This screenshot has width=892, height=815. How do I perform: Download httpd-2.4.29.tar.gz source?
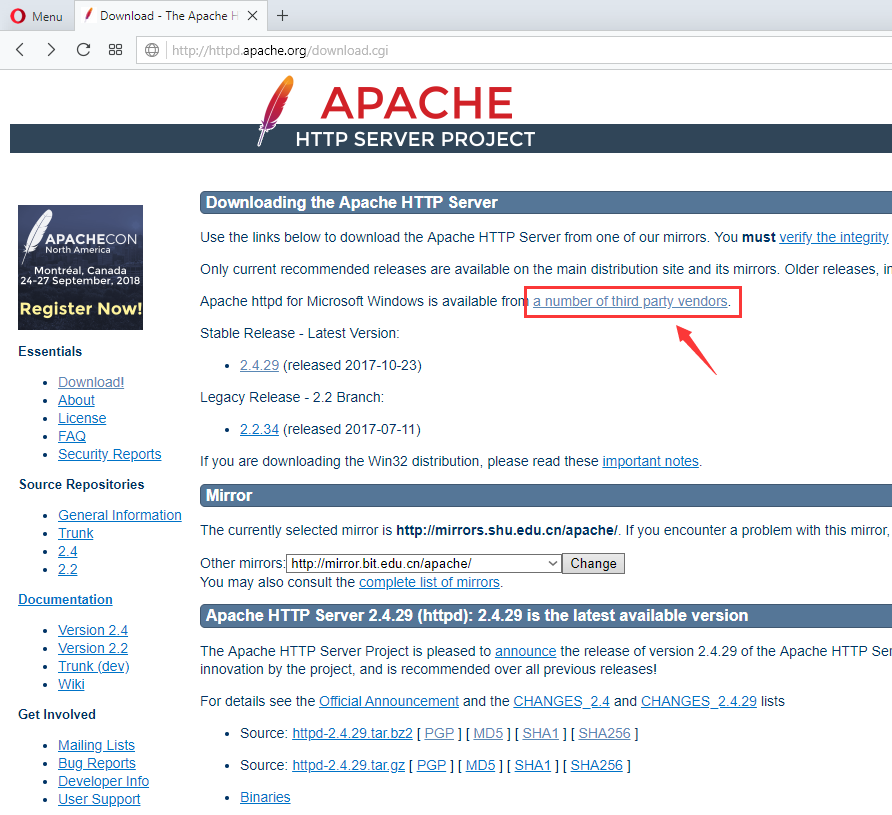tap(348, 766)
